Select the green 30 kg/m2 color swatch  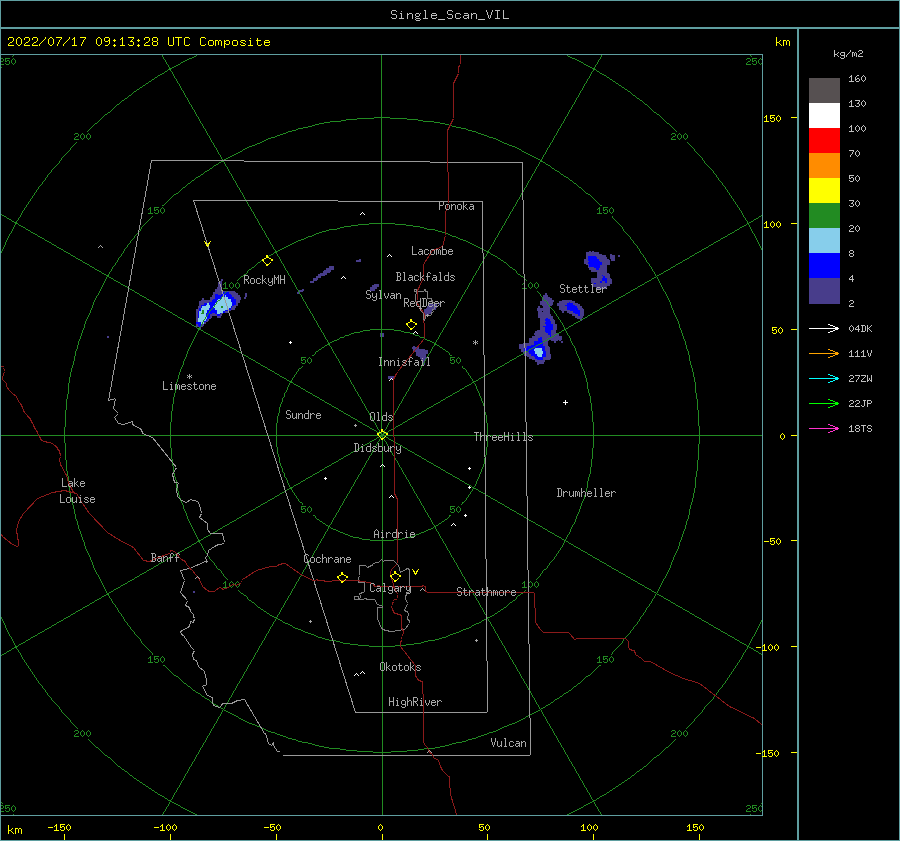[824, 216]
